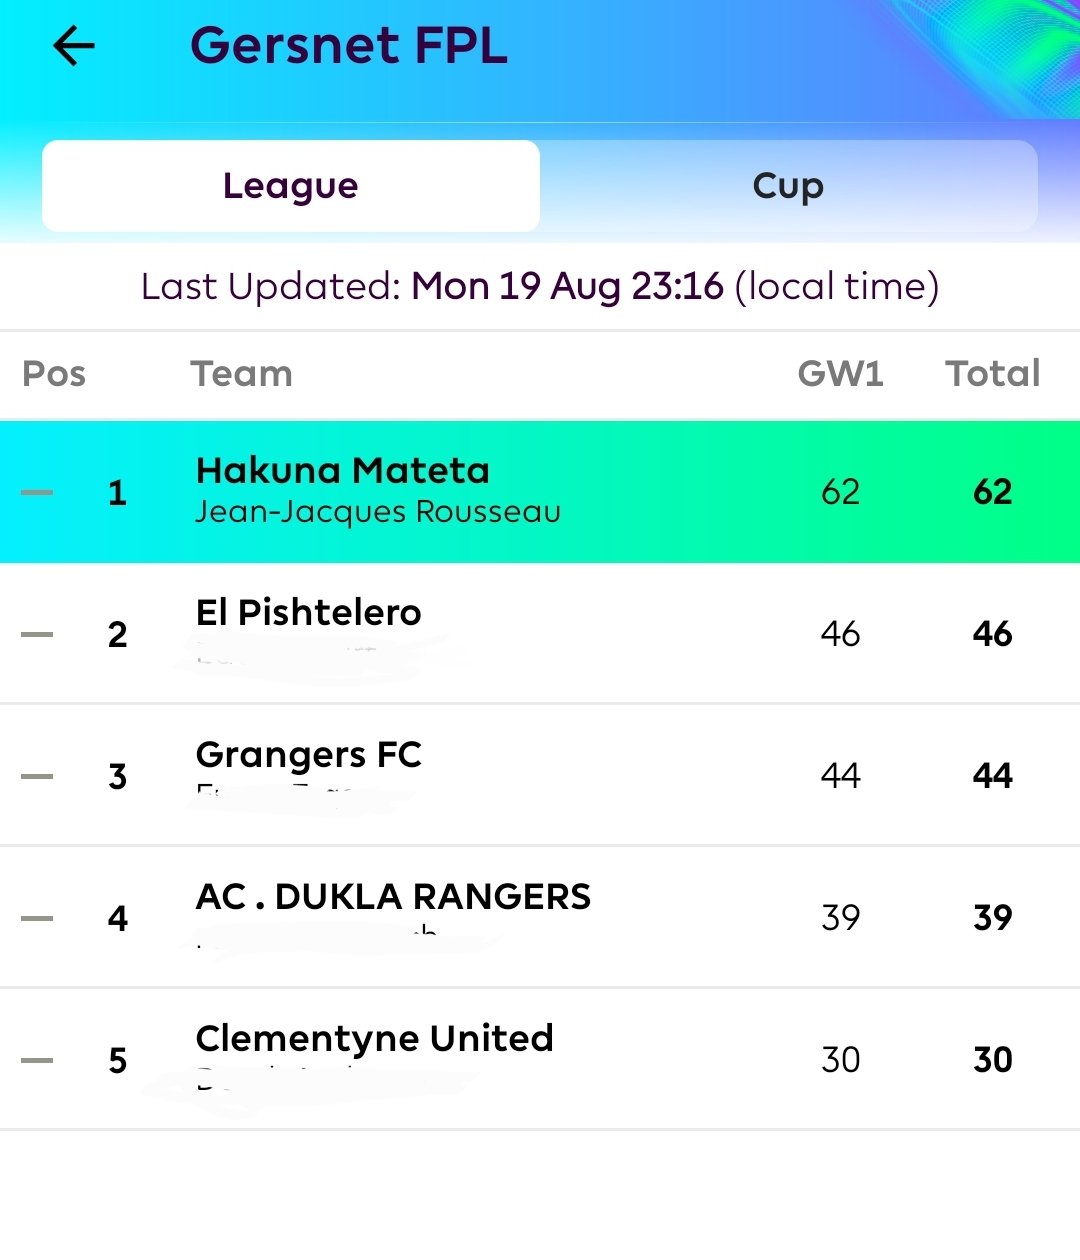Screen dimensions: 1080x1260
Task: Click rank movement dash beside position 3
Action: 37,776
